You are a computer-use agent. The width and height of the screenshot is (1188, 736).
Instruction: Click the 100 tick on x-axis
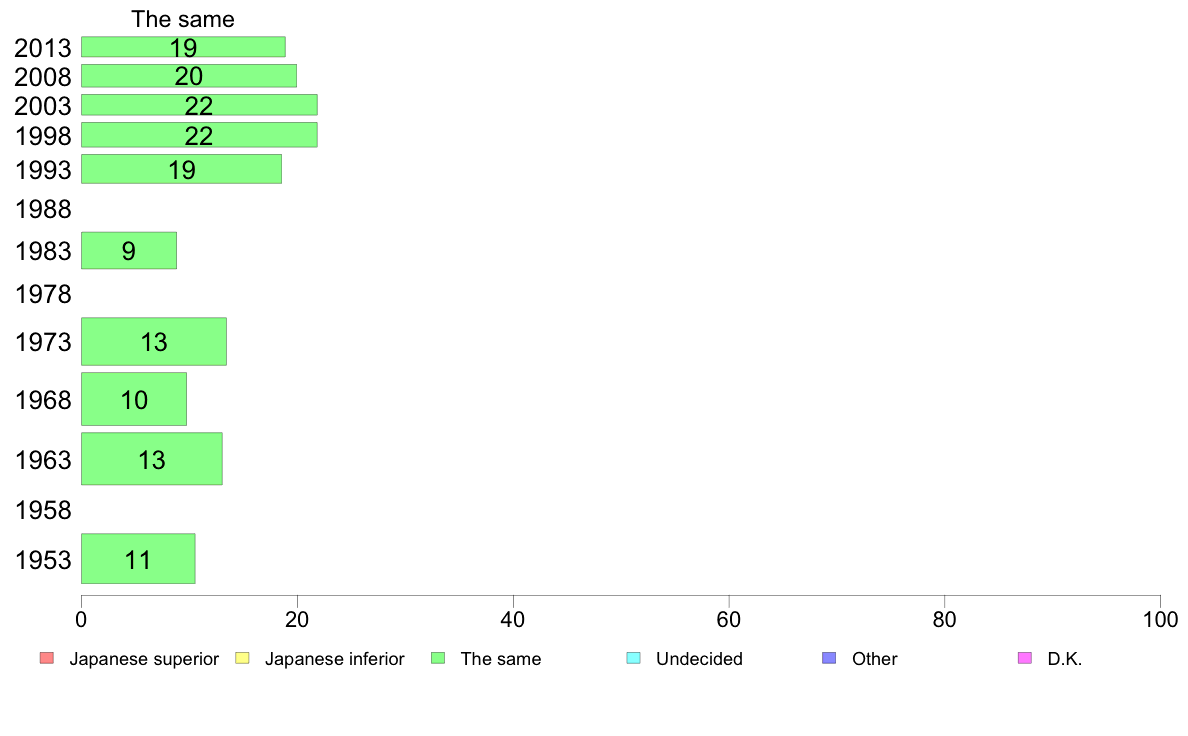(x=1160, y=620)
